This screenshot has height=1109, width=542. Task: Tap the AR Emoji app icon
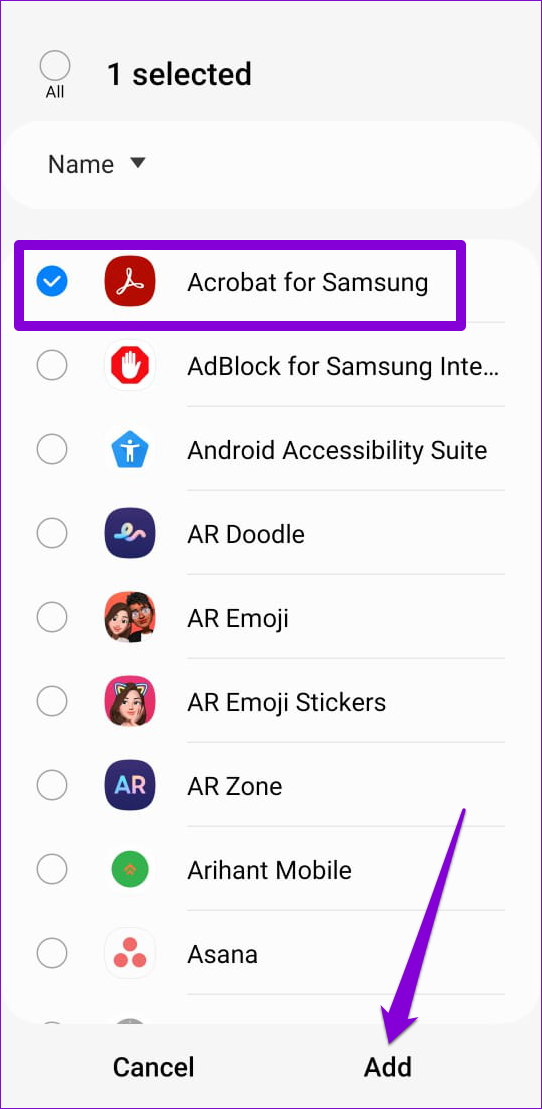(129, 617)
